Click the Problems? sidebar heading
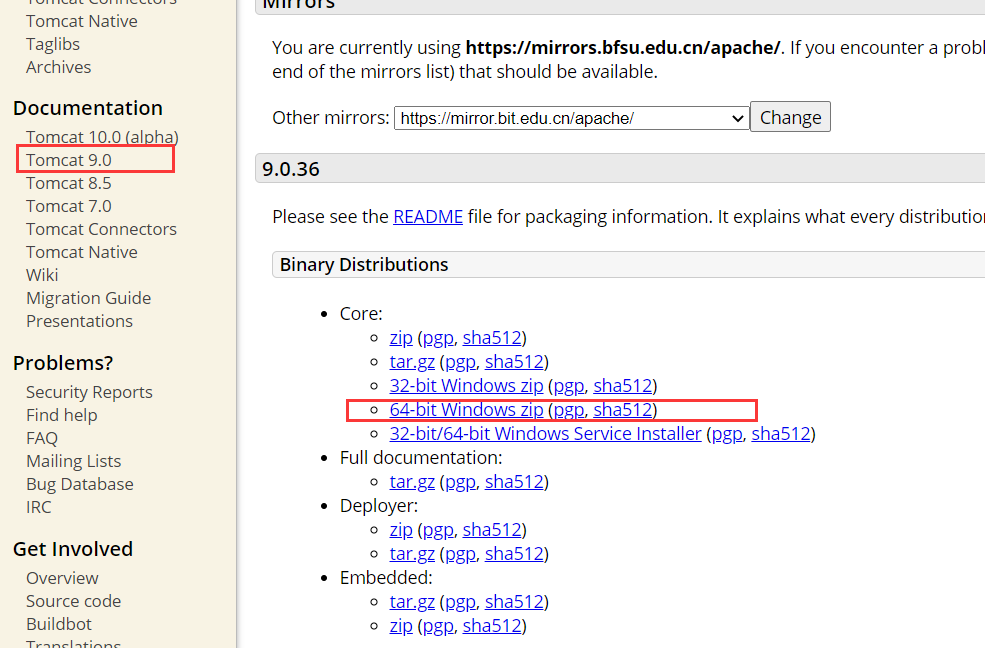 click(x=63, y=363)
